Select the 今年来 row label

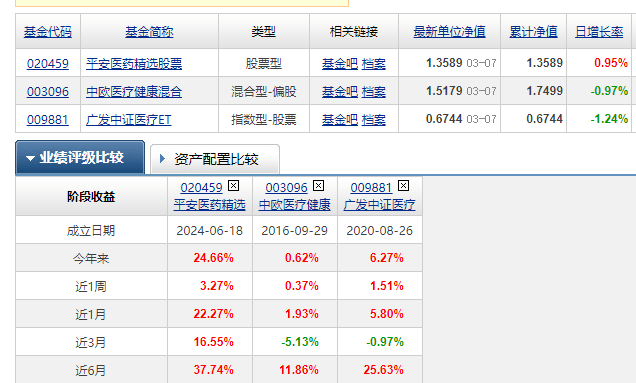click(x=91, y=258)
